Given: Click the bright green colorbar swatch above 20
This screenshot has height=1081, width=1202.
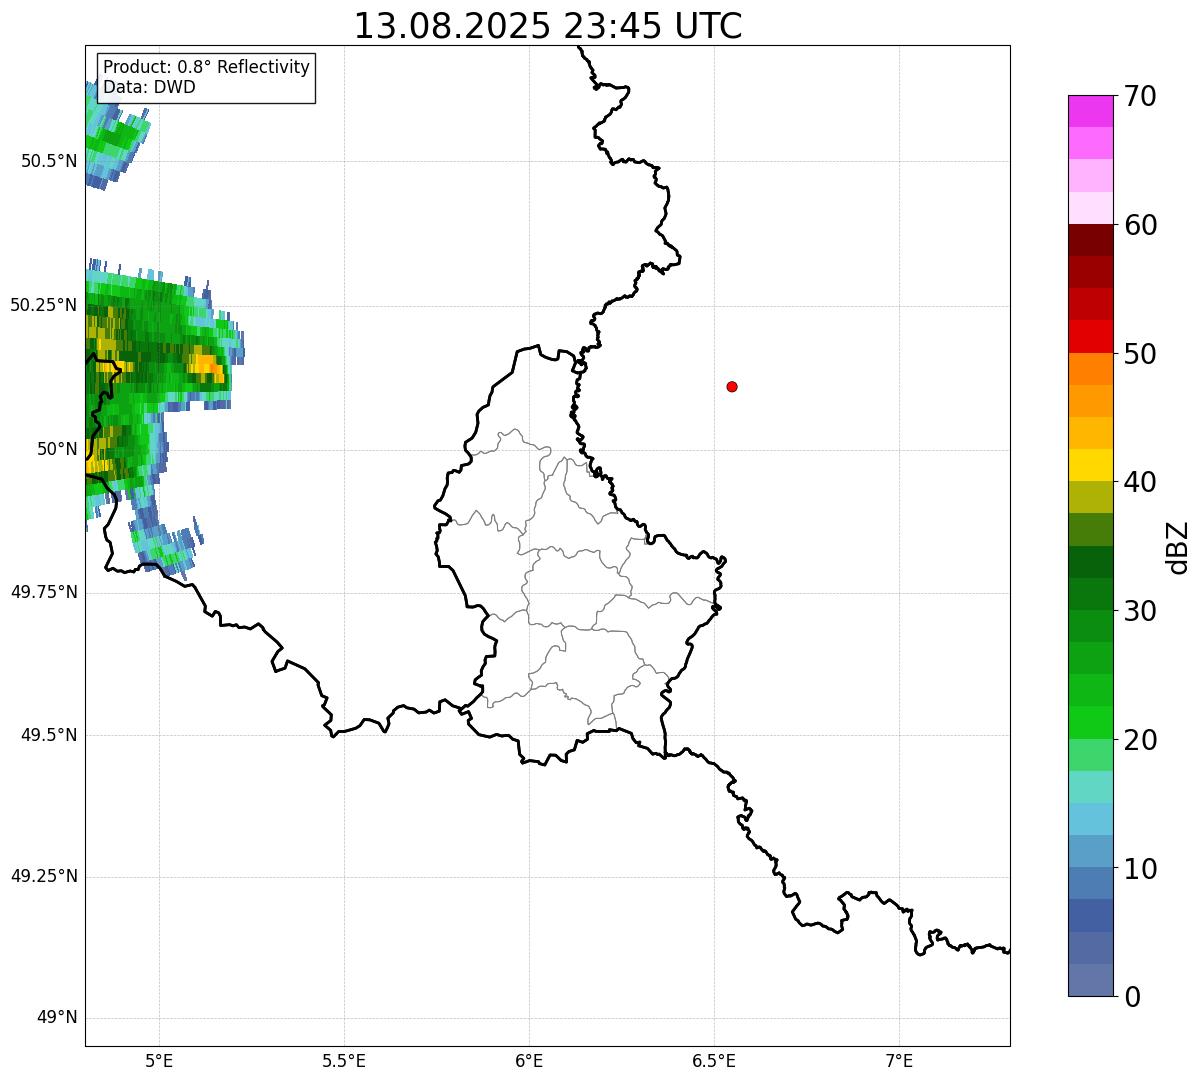Looking at the screenshot, I should coord(1090,723).
